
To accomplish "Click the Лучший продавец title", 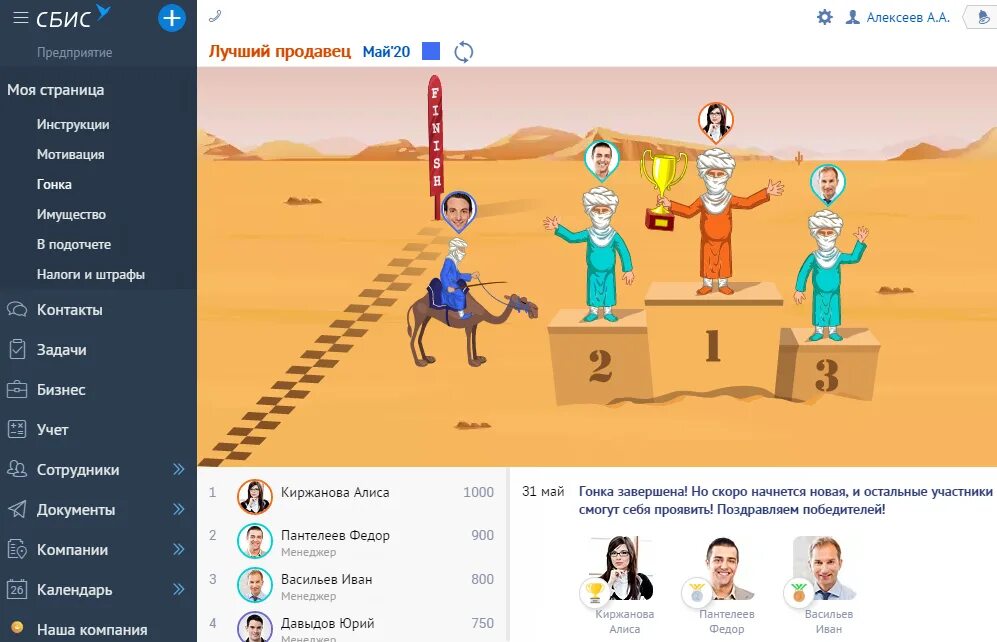I will pyautogui.click(x=280, y=51).
